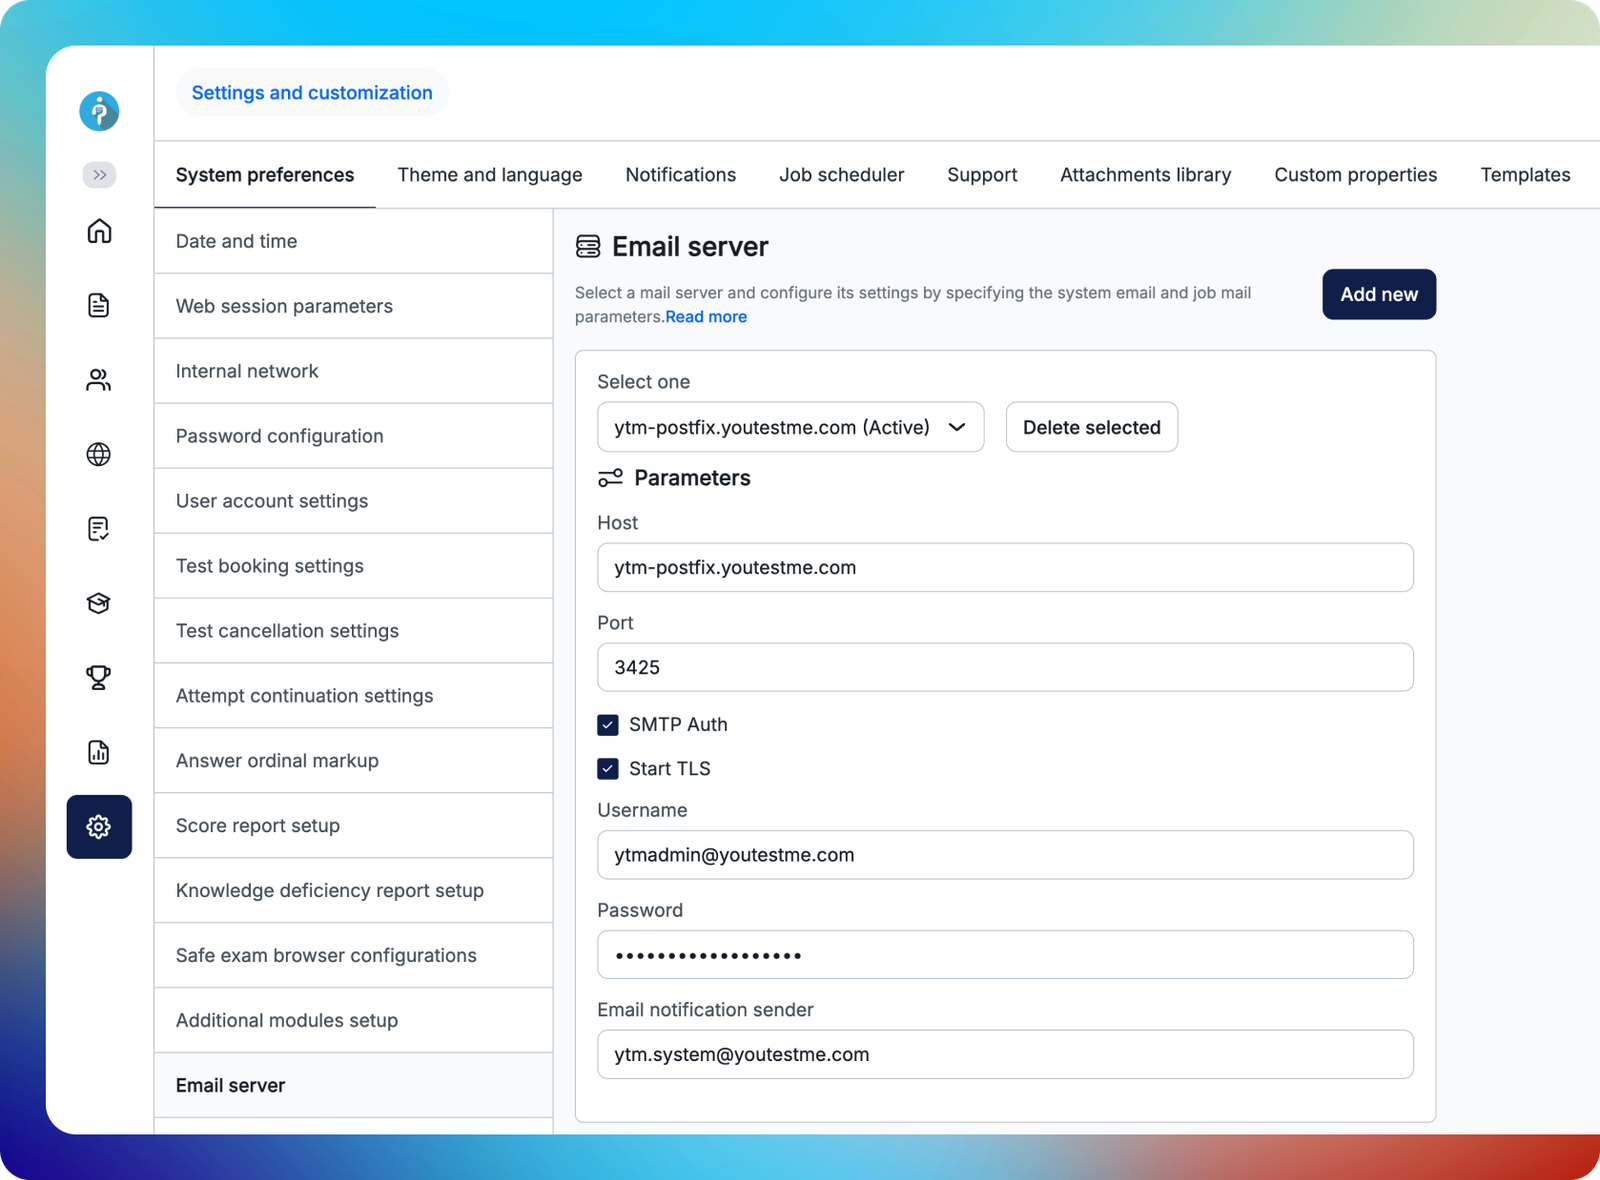This screenshot has width=1600, height=1180.
Task: Open the users icon in the sidebar
Action: pyautogui.click(x=99, y=380)
